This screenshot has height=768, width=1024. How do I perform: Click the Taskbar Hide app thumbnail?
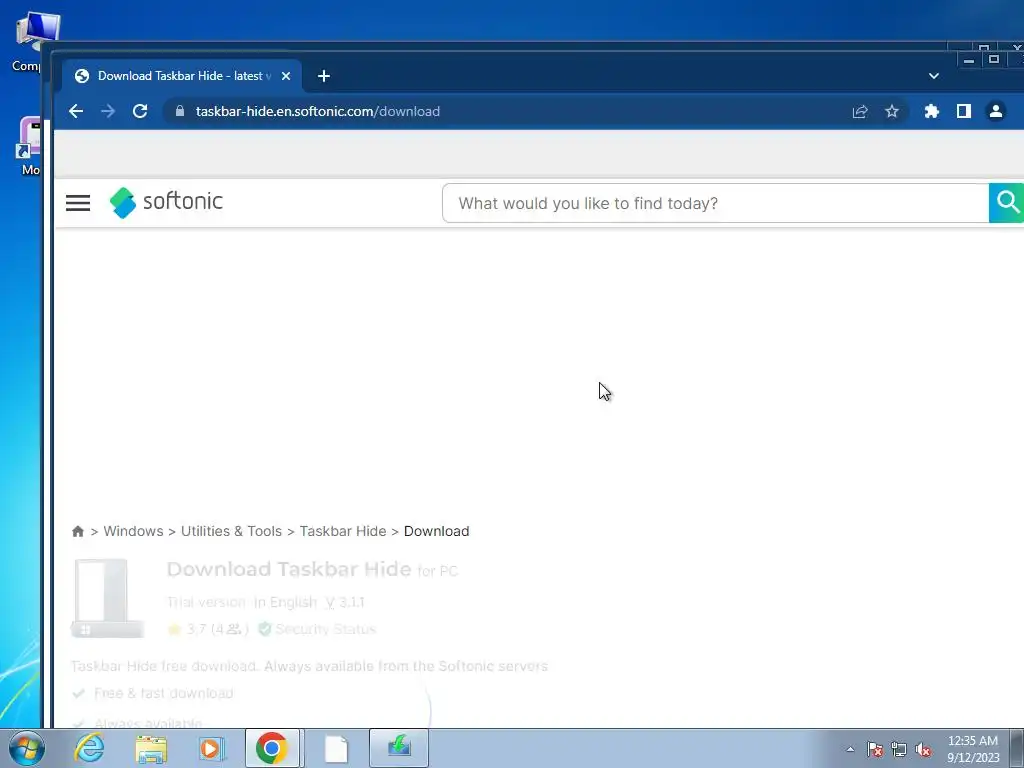click(107, 598)
